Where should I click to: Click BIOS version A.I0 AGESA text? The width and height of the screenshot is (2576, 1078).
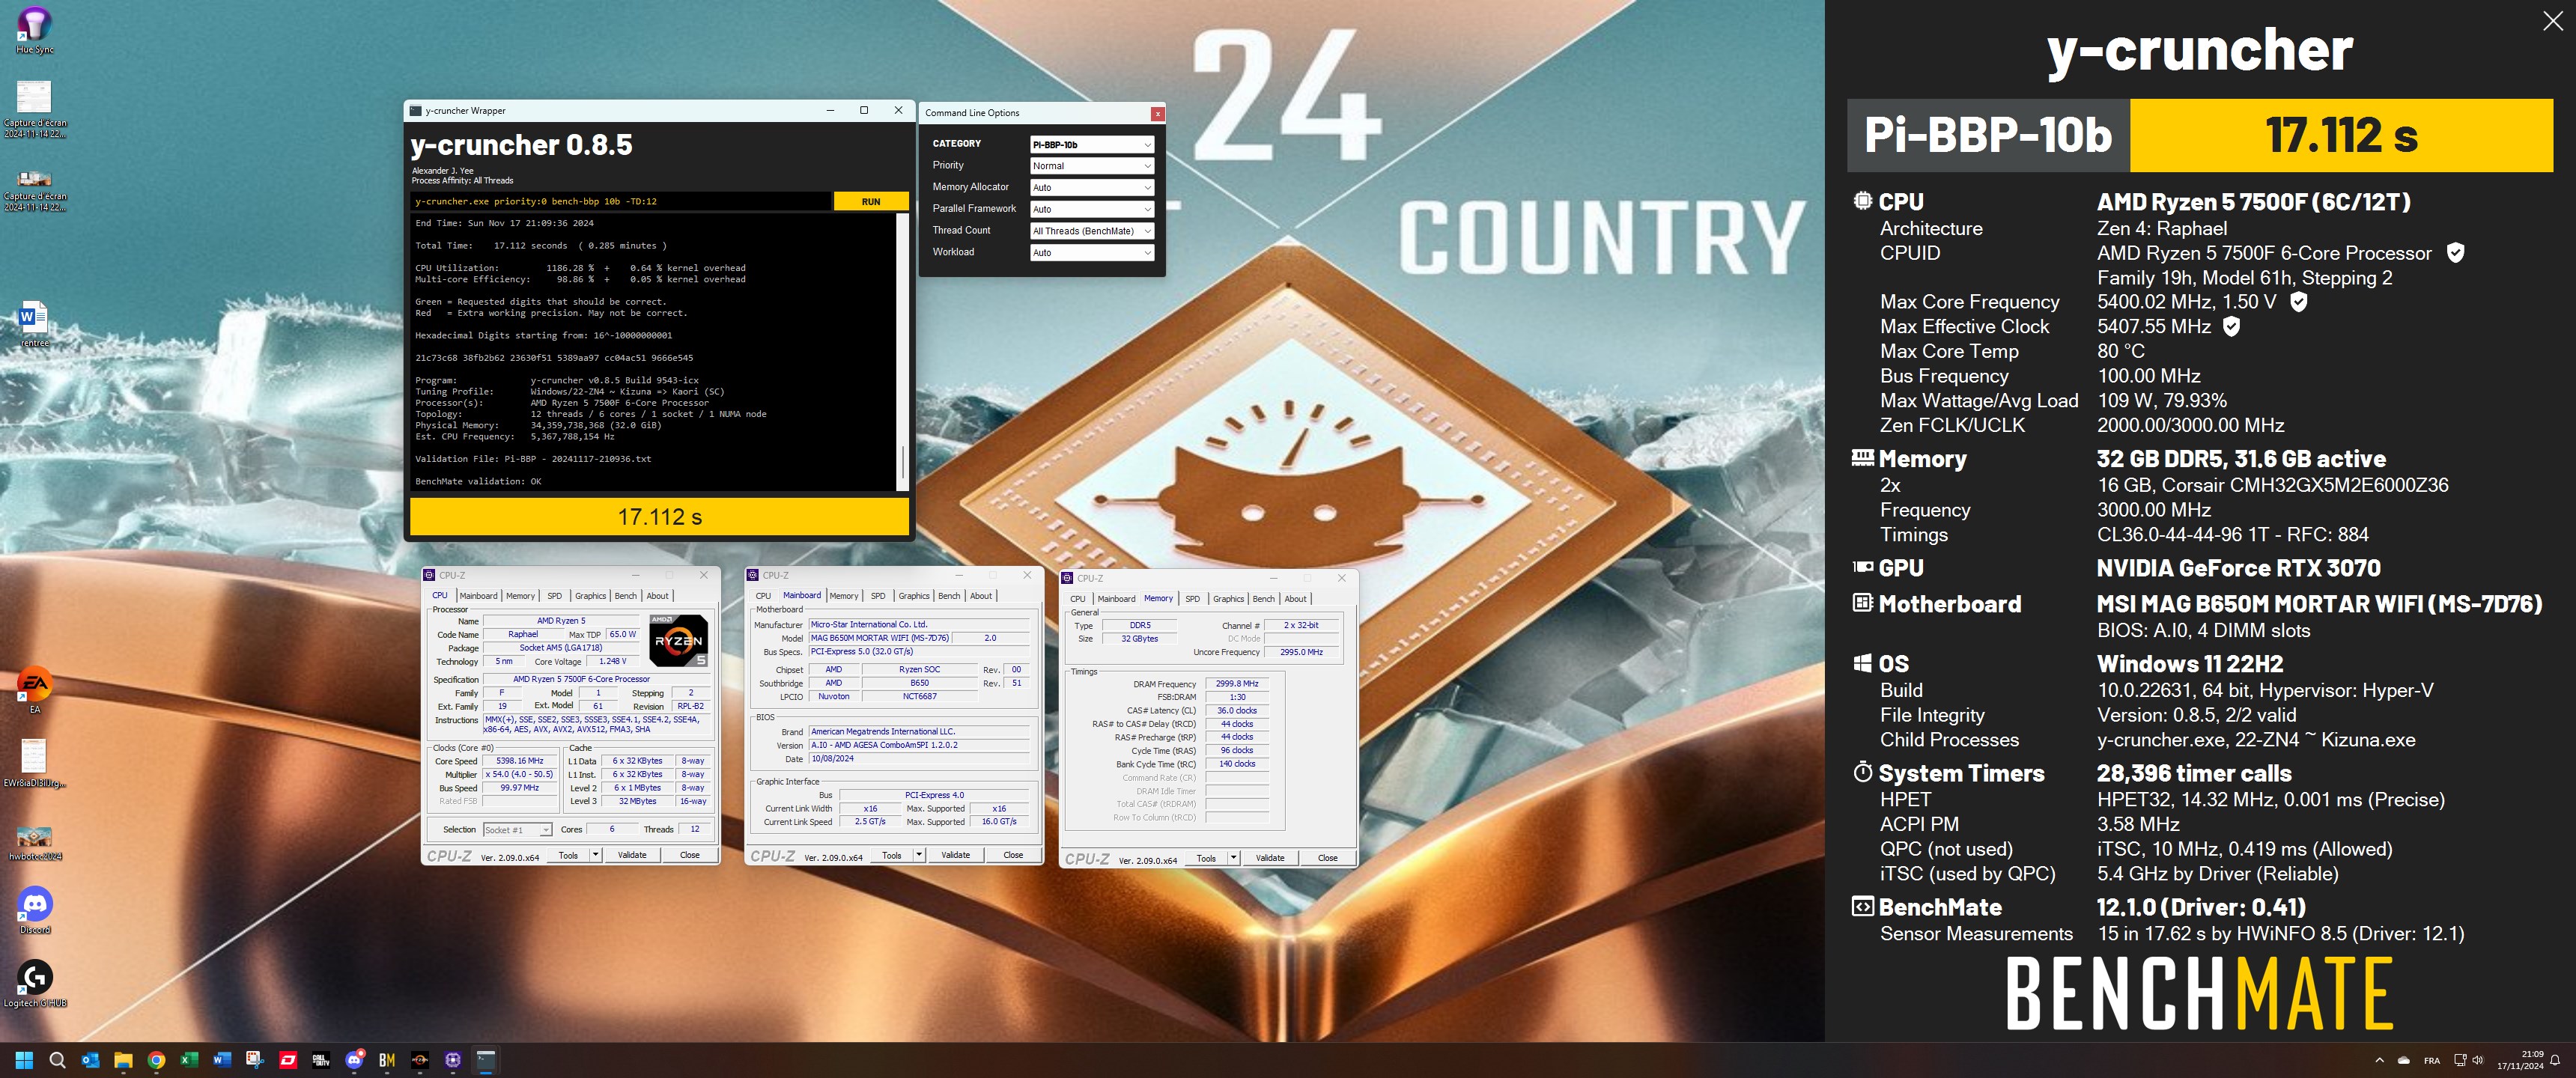pyautogui.click(x=919, y=745)
